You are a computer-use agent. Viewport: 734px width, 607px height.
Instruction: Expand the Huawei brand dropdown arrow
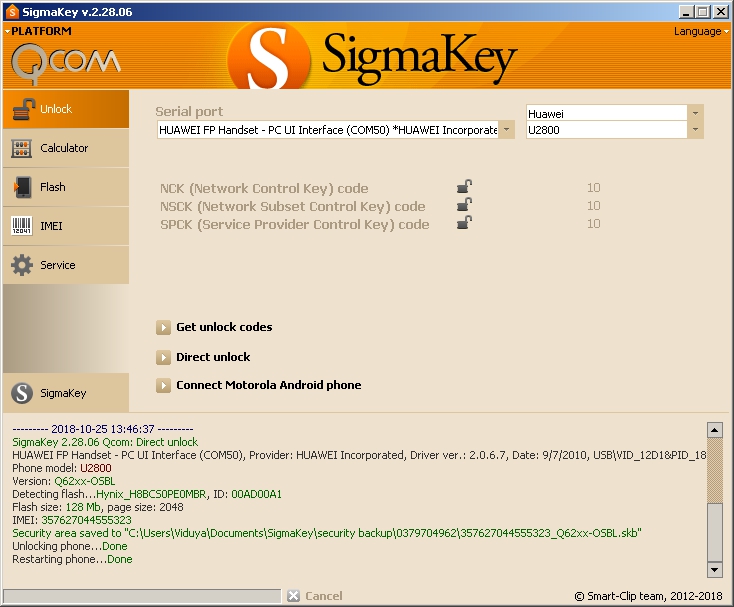point(695,113)
